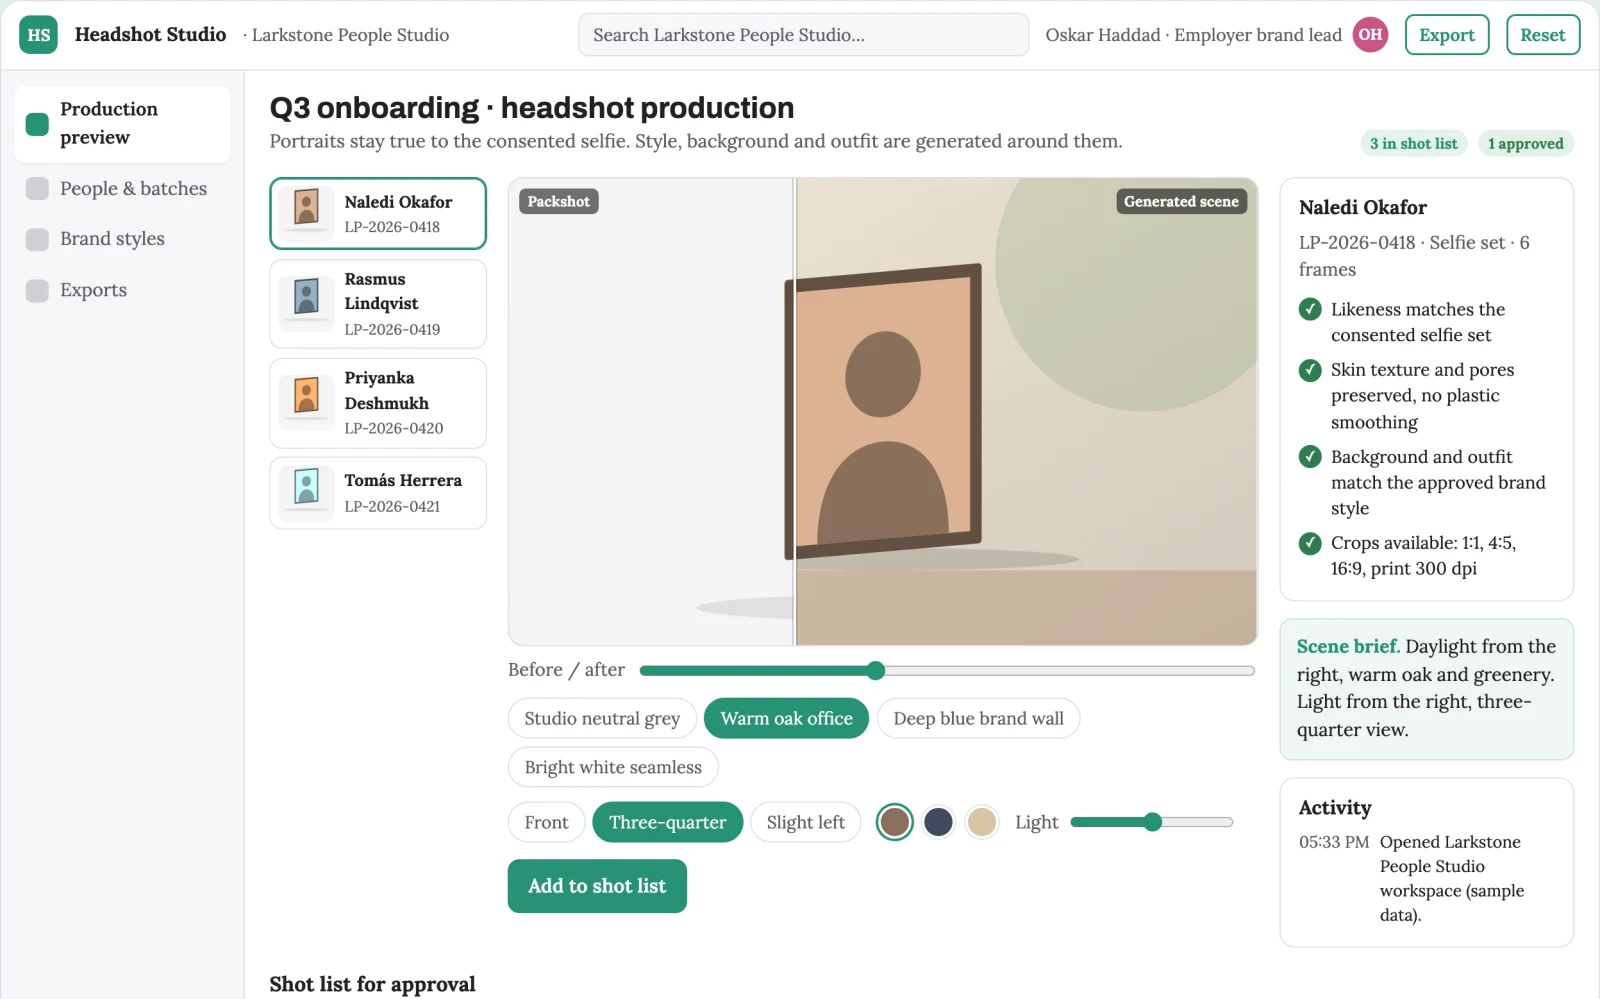Viewport: 1600px width, 999px height.
Task: Pick the brown outfit color swatch
Action: pyautogui.click(x=895, y=822)
